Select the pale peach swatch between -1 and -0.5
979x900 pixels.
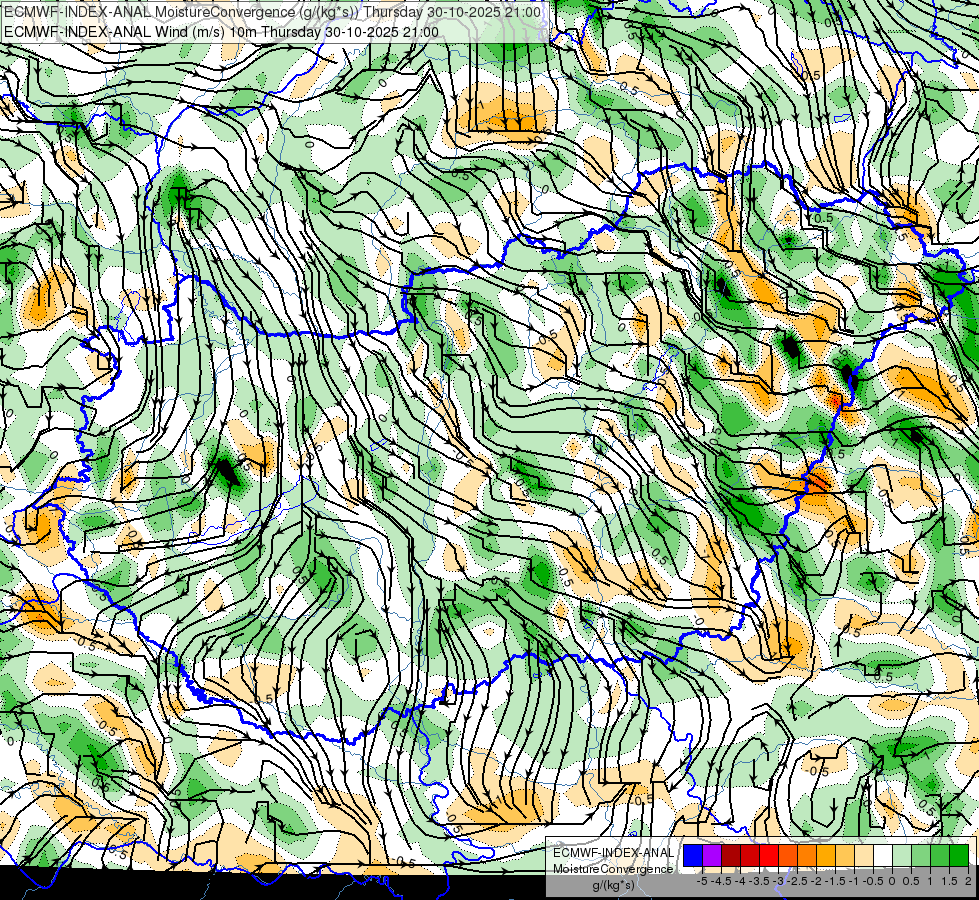coord(863,856)
